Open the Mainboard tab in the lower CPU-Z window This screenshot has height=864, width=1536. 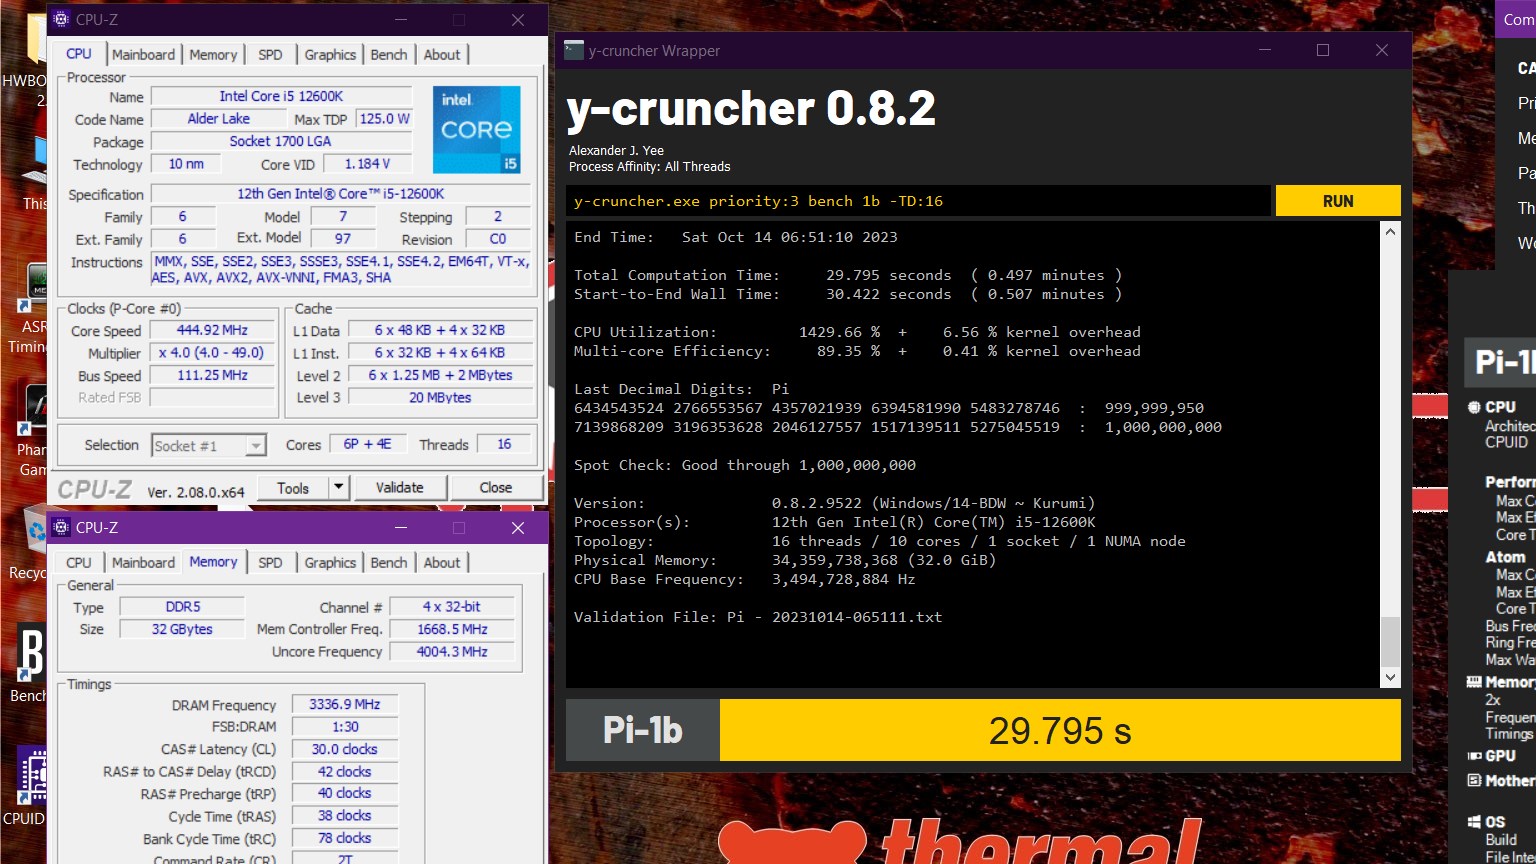143,563
